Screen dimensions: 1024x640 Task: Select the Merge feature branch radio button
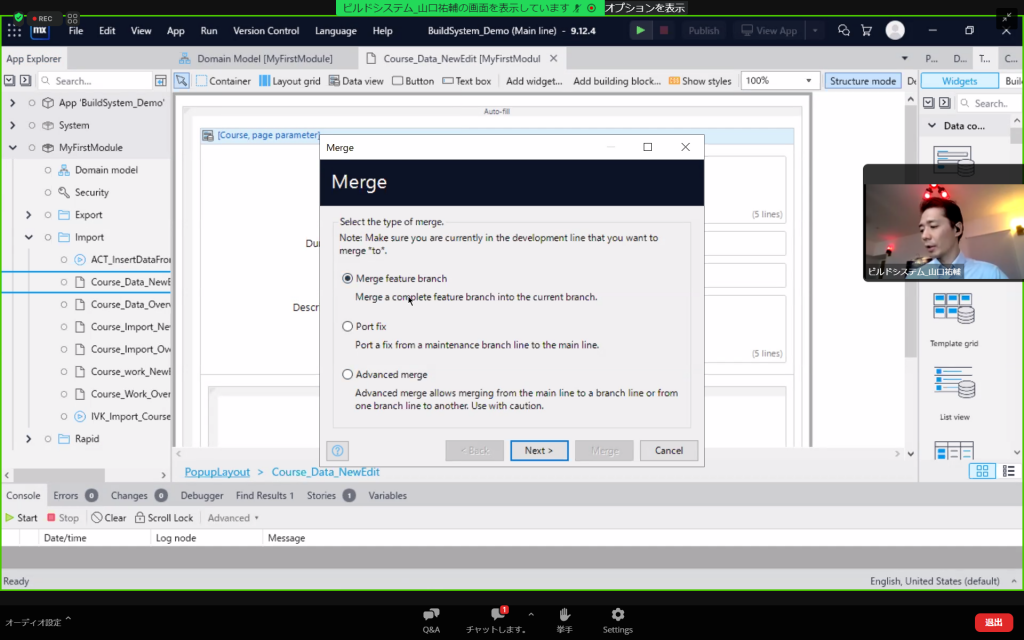point(348,279)
